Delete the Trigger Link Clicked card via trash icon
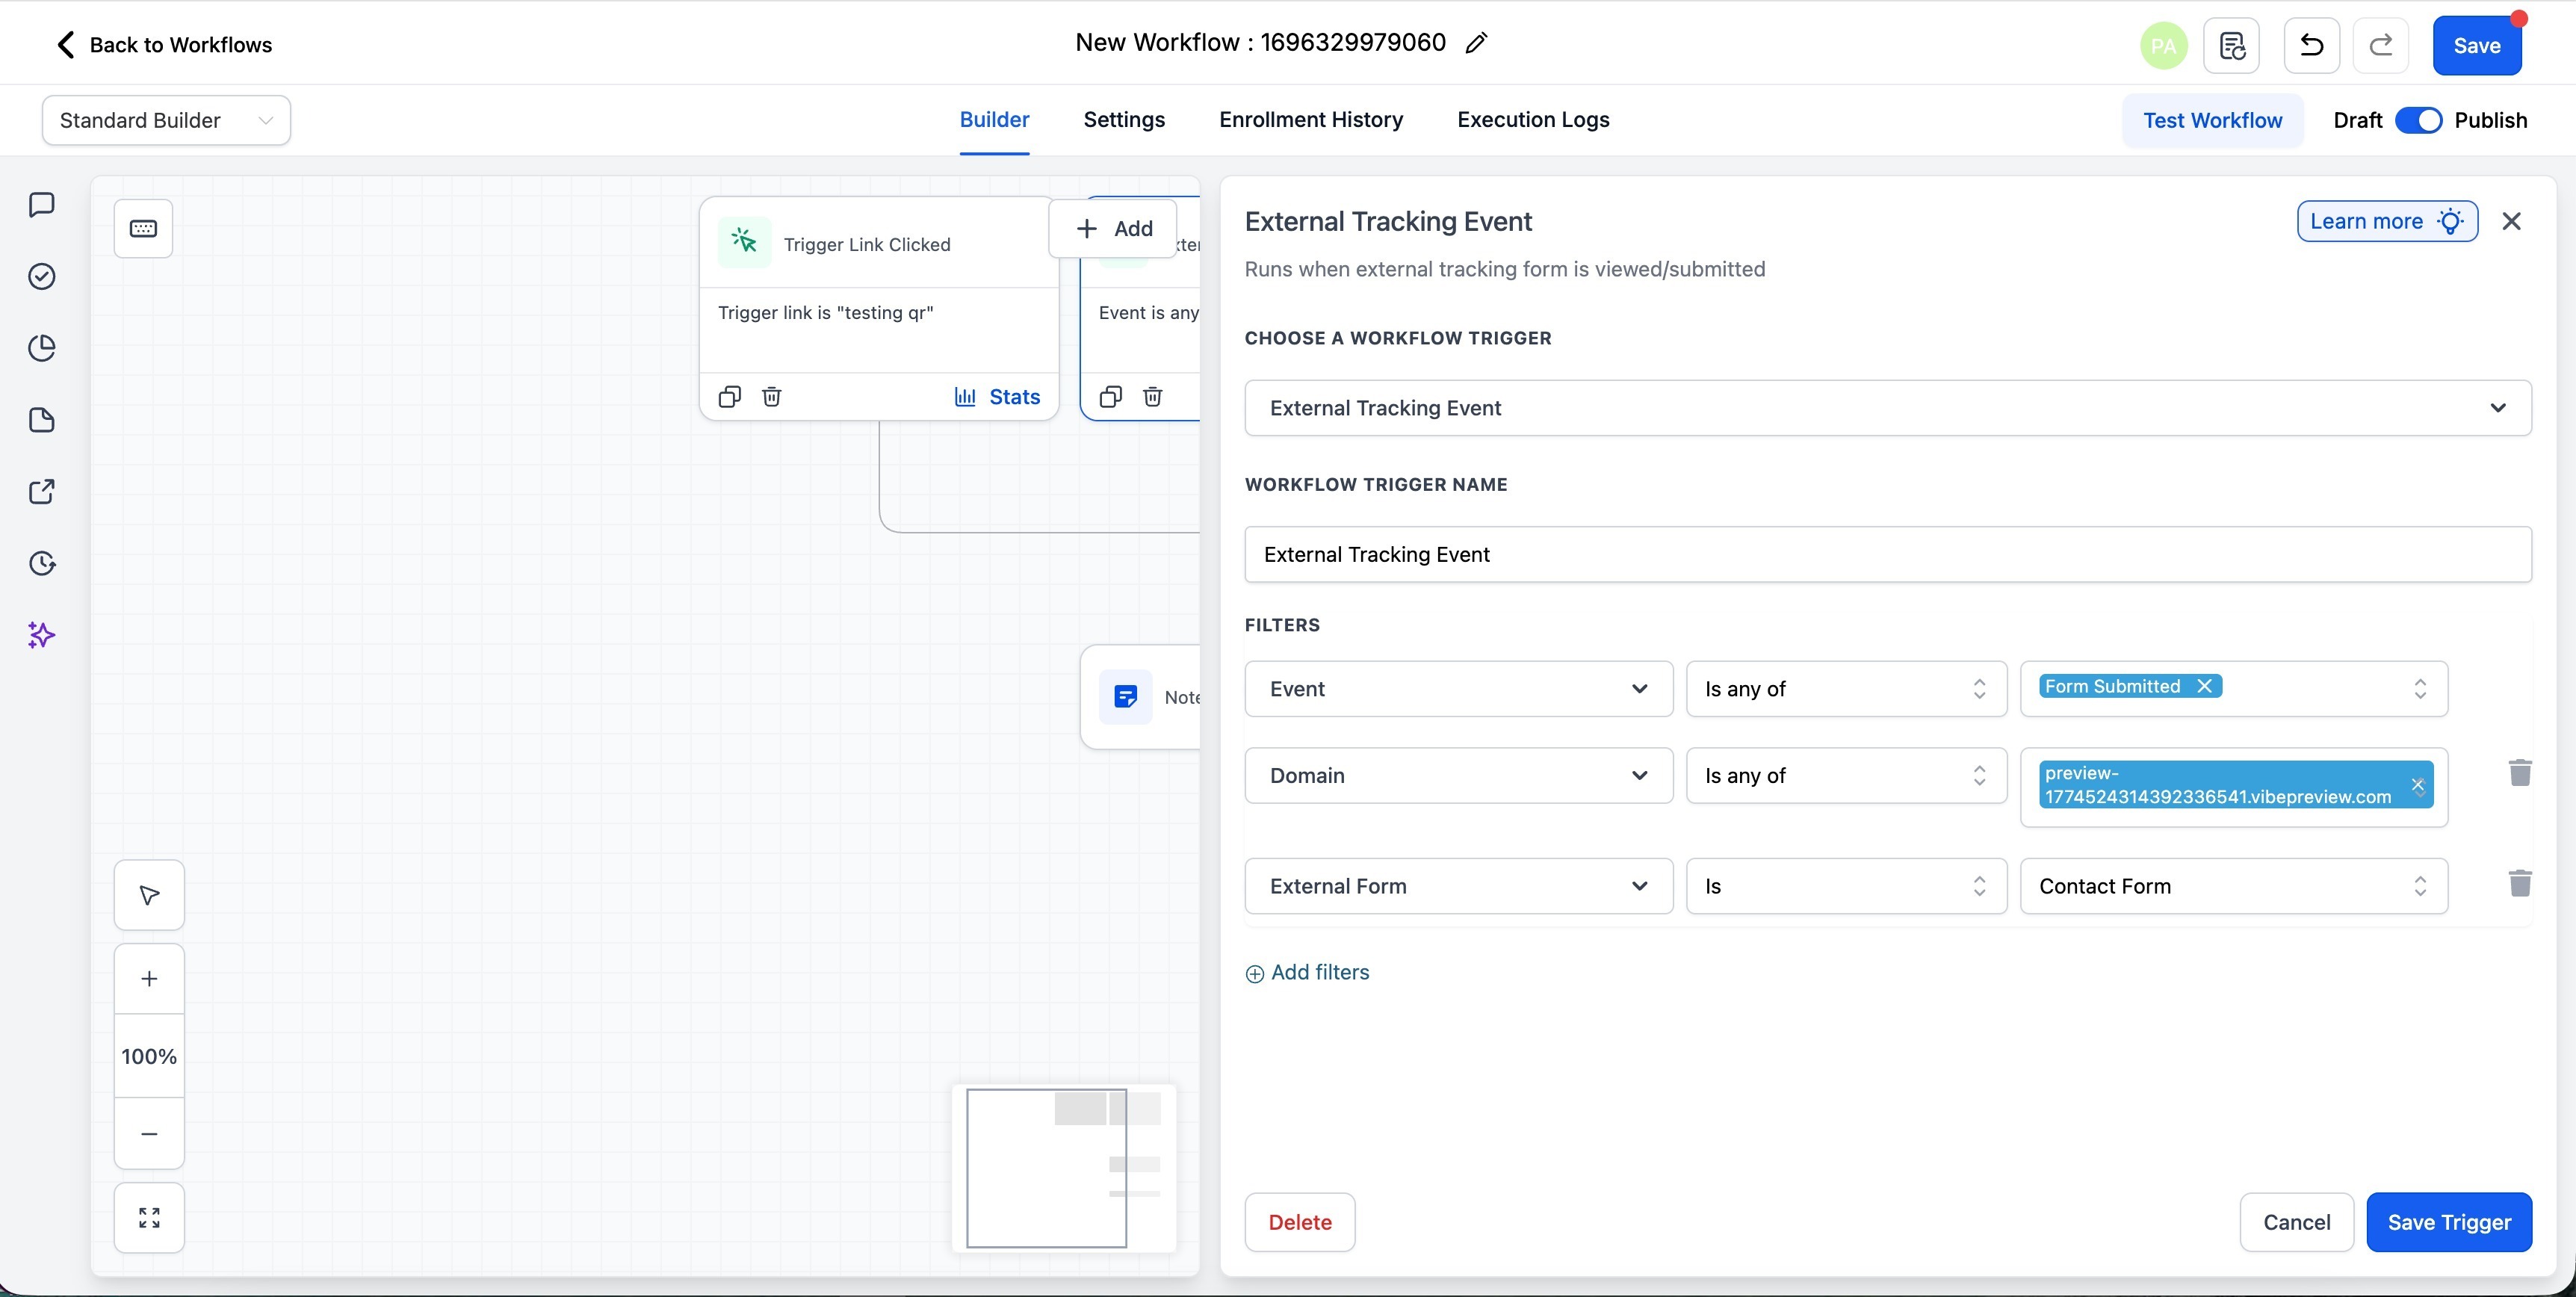Screen dimensions: 2576x1297 [x=771, y=397]
